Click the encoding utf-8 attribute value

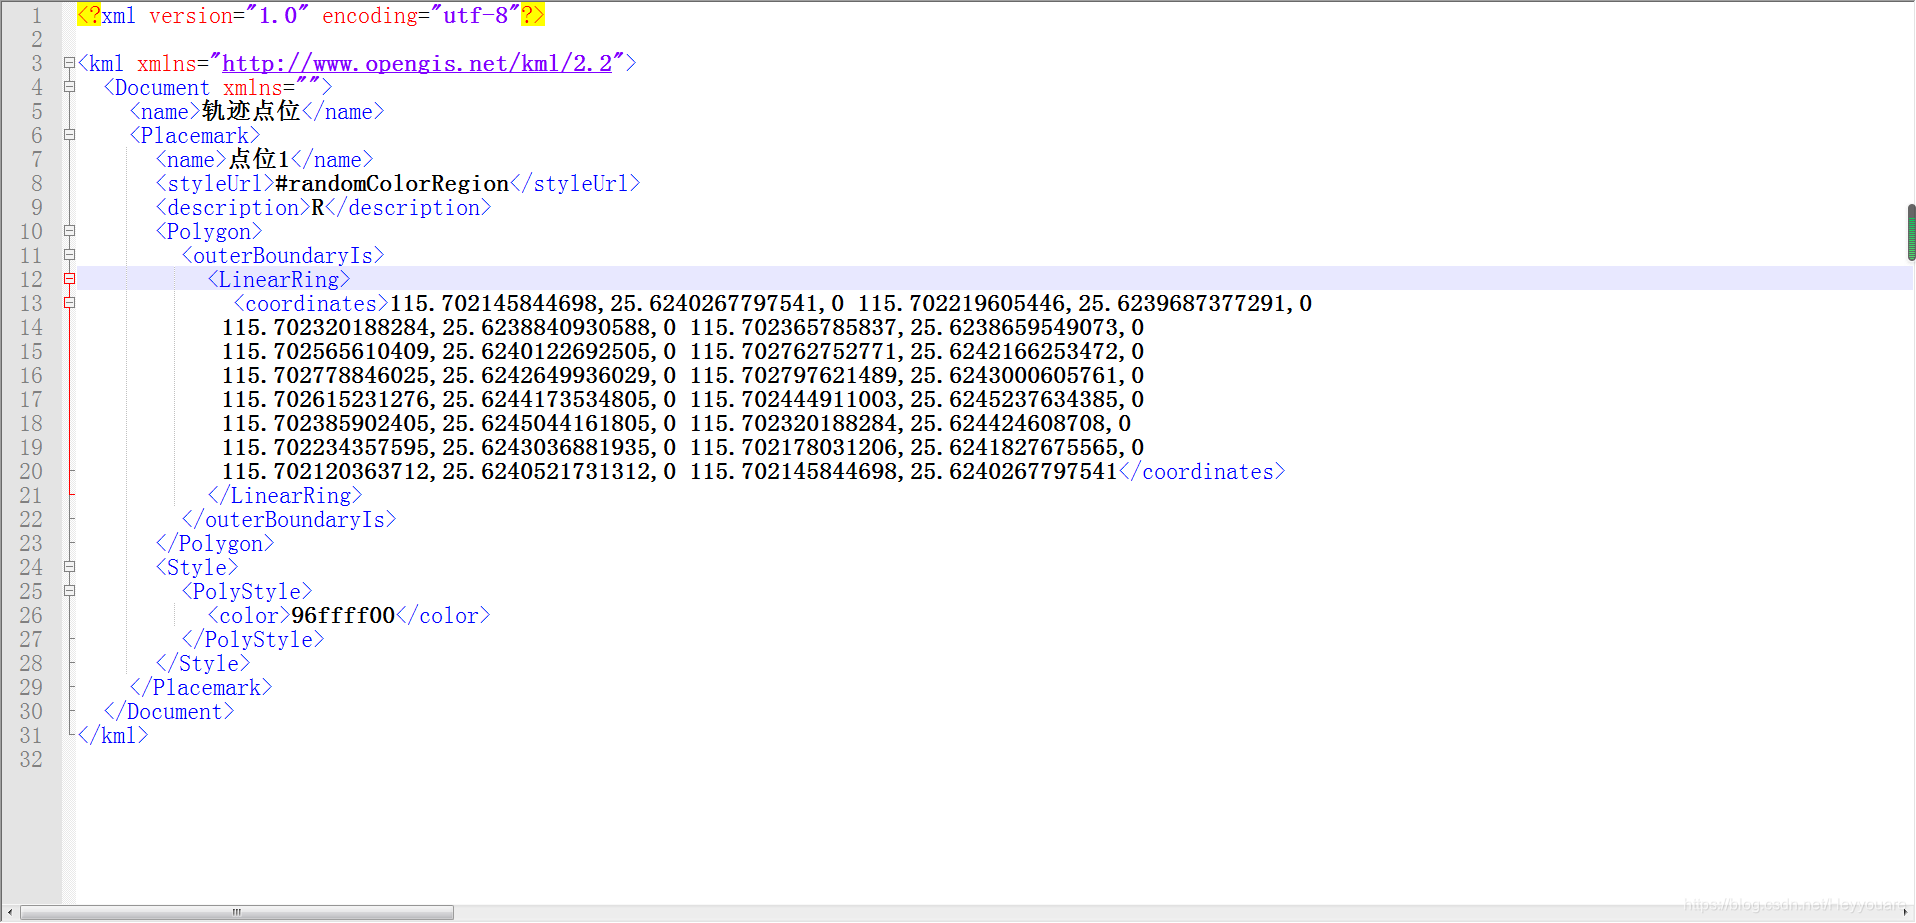pos(475,16)
